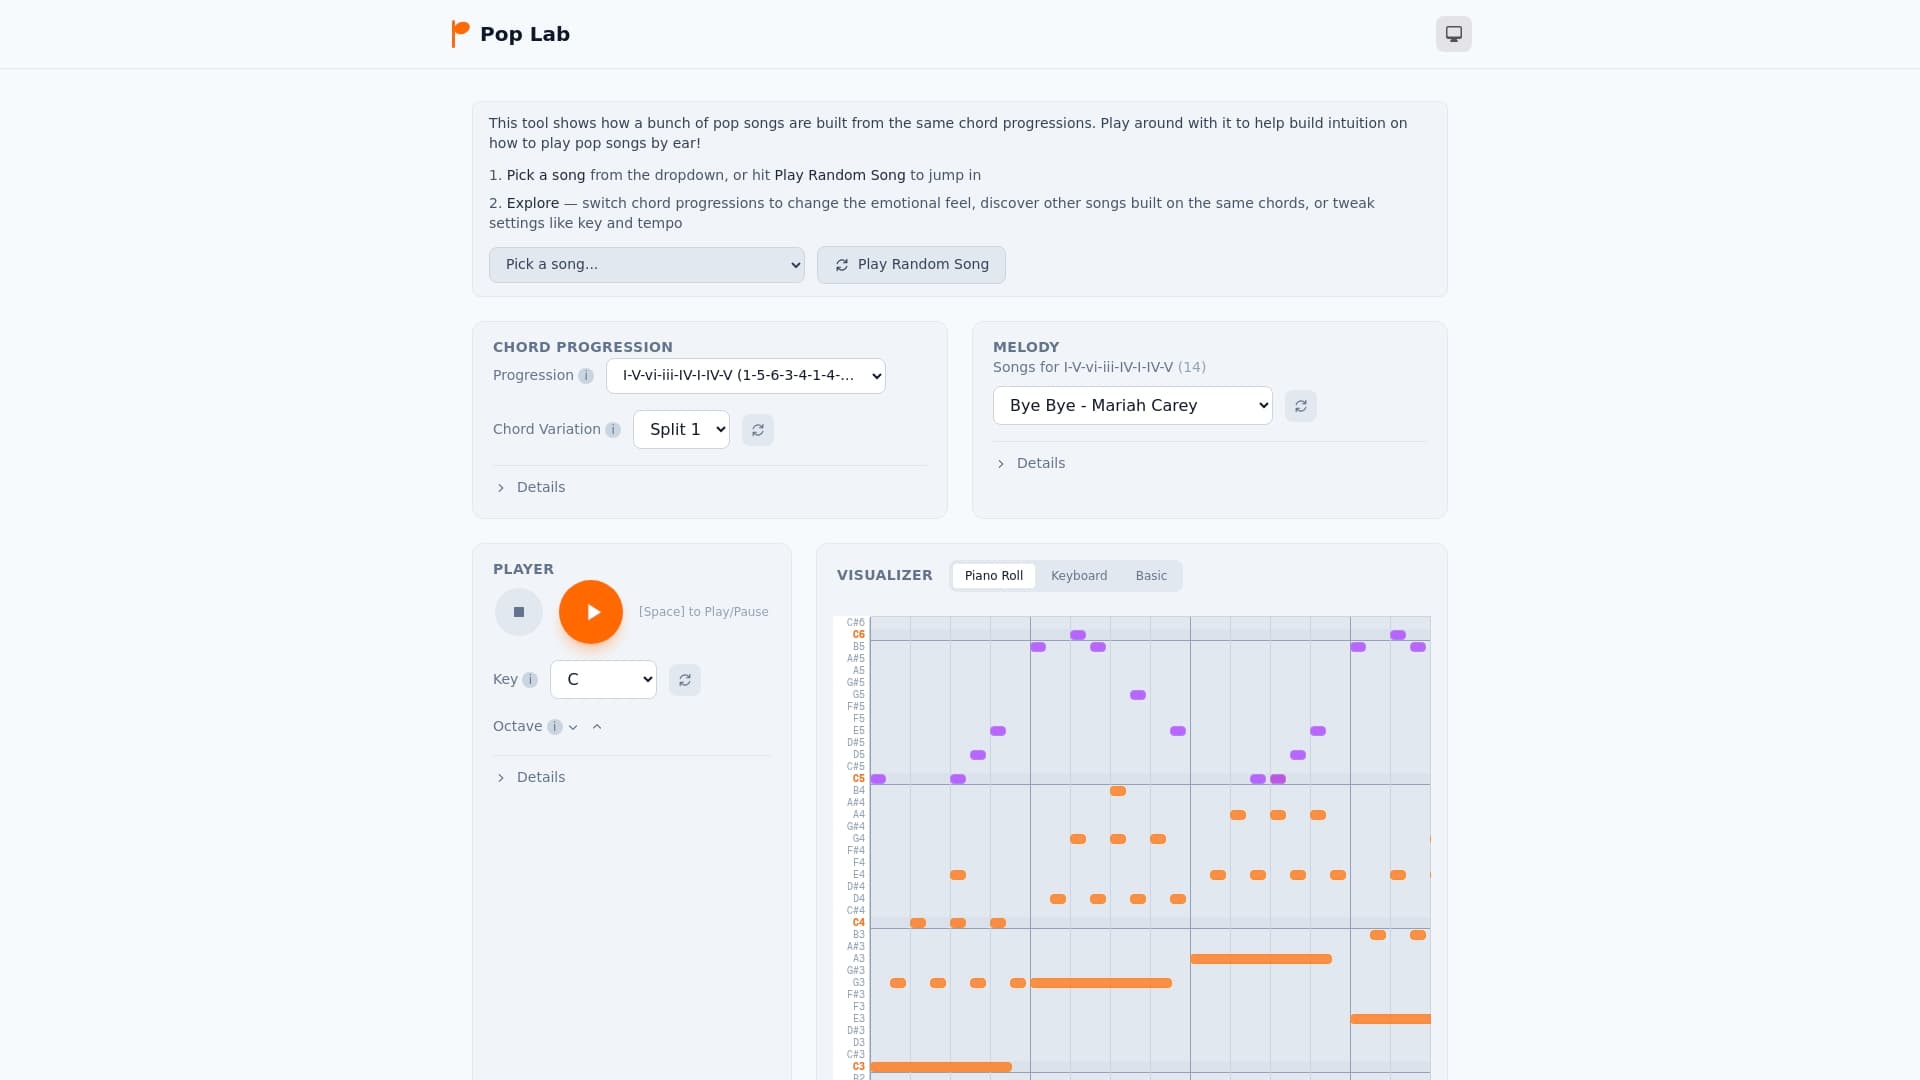
Task: Open the Pick a song dropdown
Action: pos(646,264)
